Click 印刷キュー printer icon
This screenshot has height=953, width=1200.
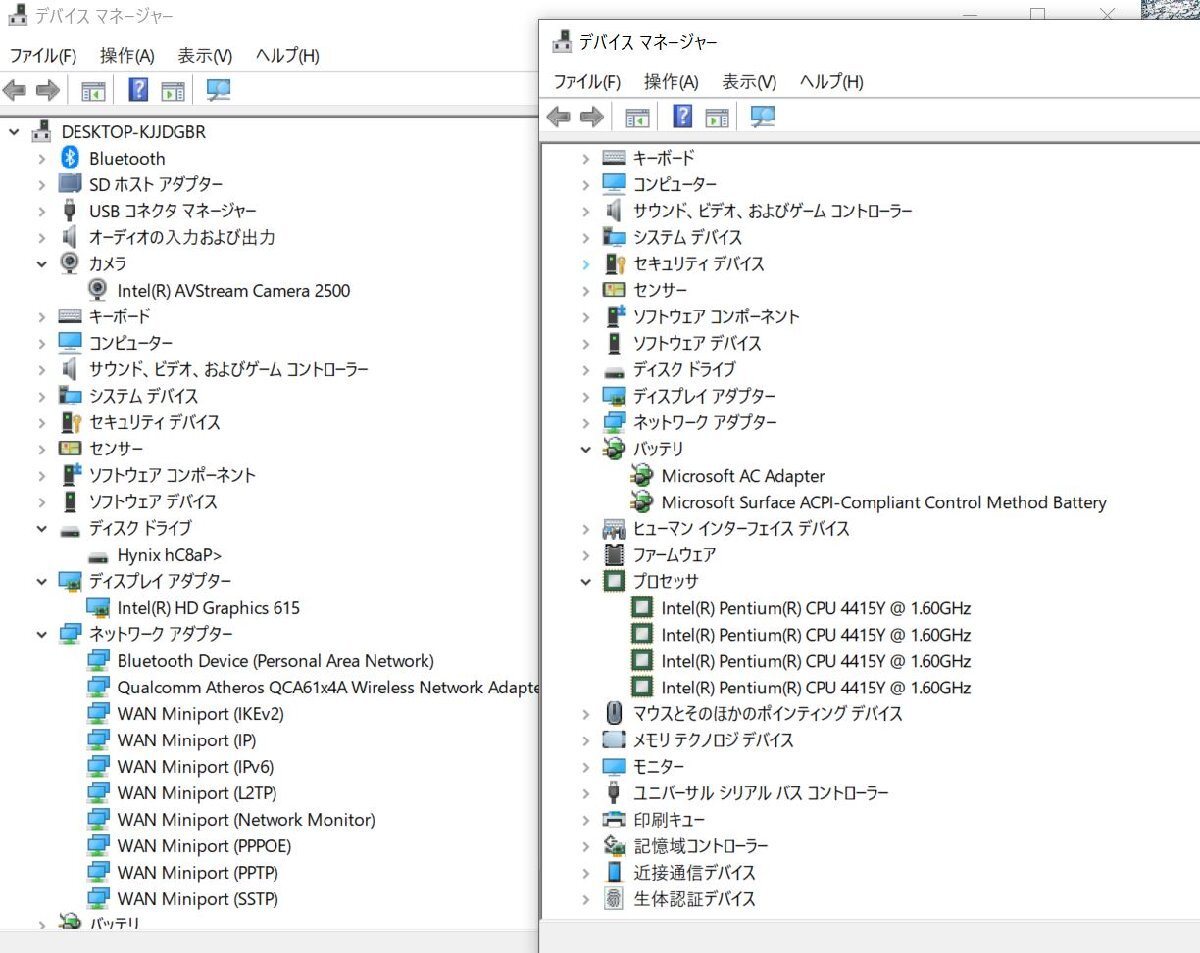(x=614, y=819)
